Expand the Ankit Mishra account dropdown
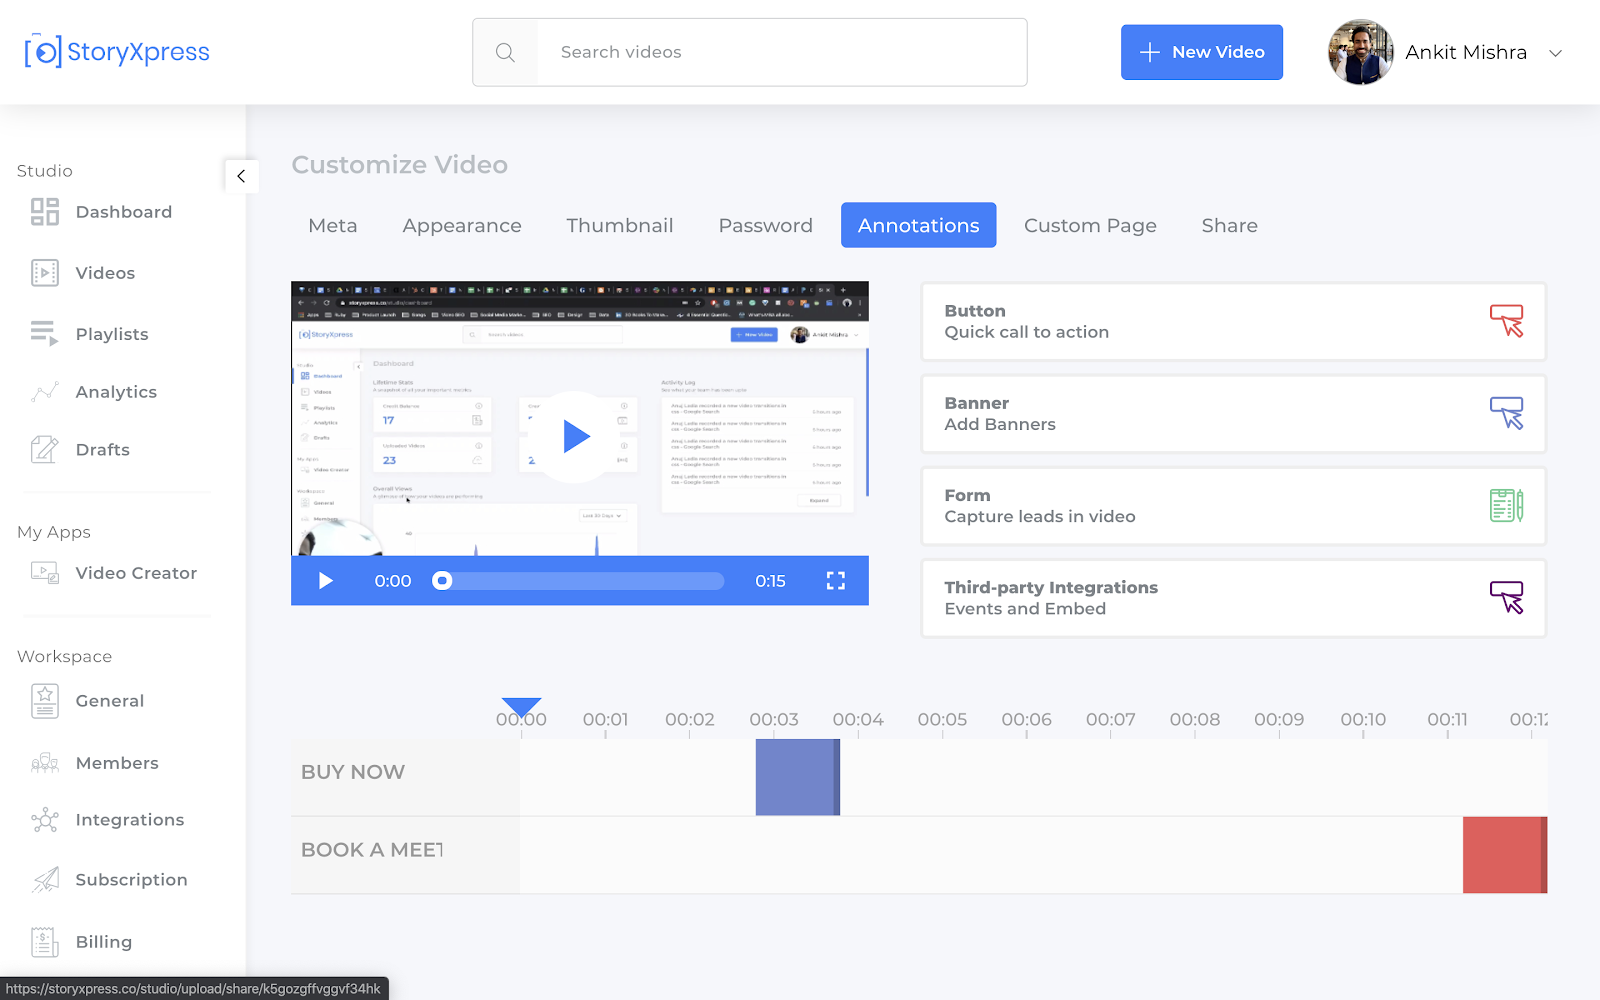This screenshot has width=1600, height=1000. click(1556, 53)
